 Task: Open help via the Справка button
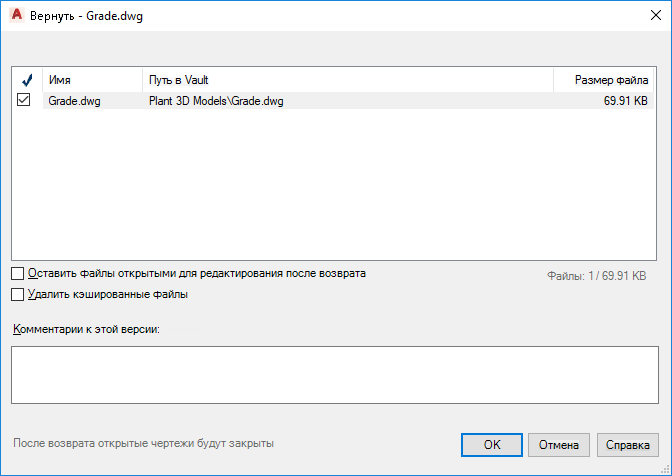(x=628, y=444)
